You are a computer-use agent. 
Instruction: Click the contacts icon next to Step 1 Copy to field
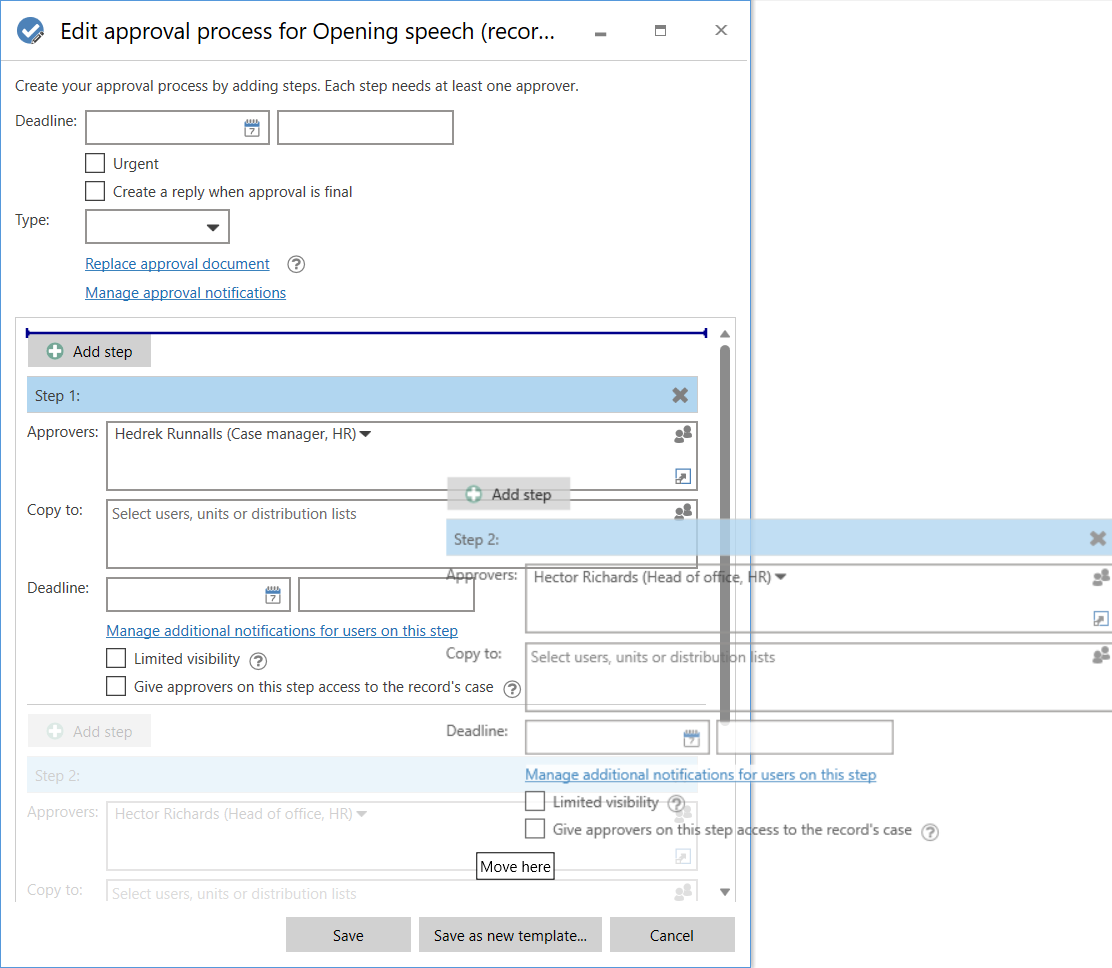(683, 511)
